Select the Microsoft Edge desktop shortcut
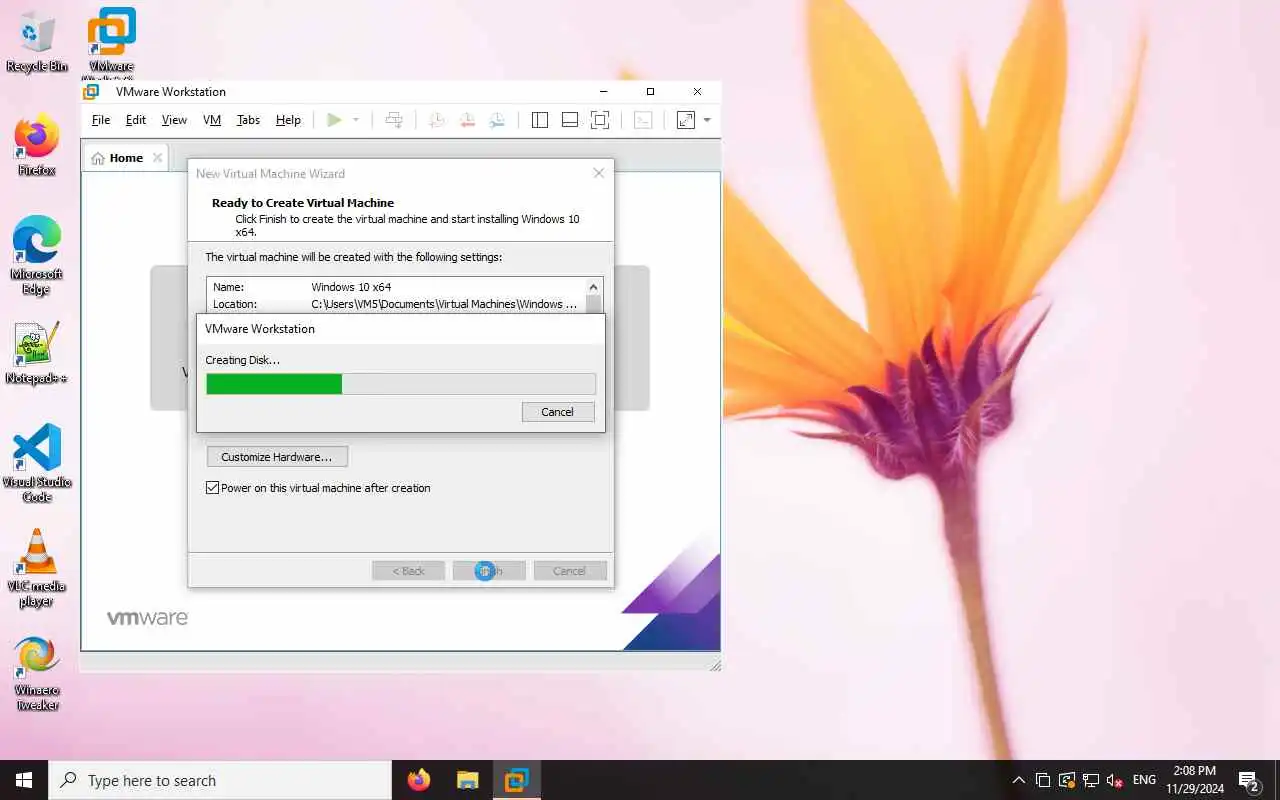The width and height of the screenshot is (1280, 800). pyautogui.click(x=37, y=256)
